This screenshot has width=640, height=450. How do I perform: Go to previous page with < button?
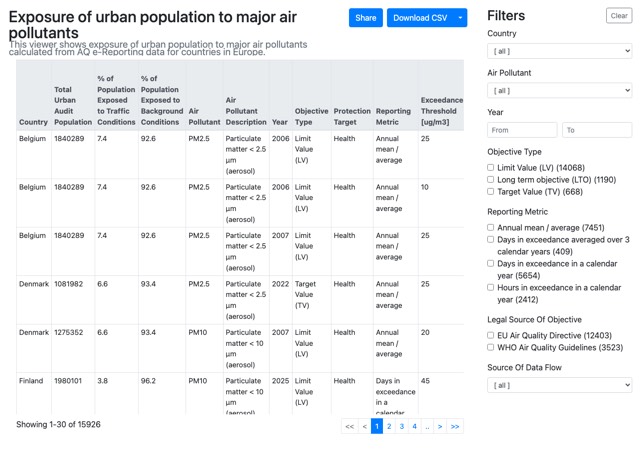(x=364, y=426)
